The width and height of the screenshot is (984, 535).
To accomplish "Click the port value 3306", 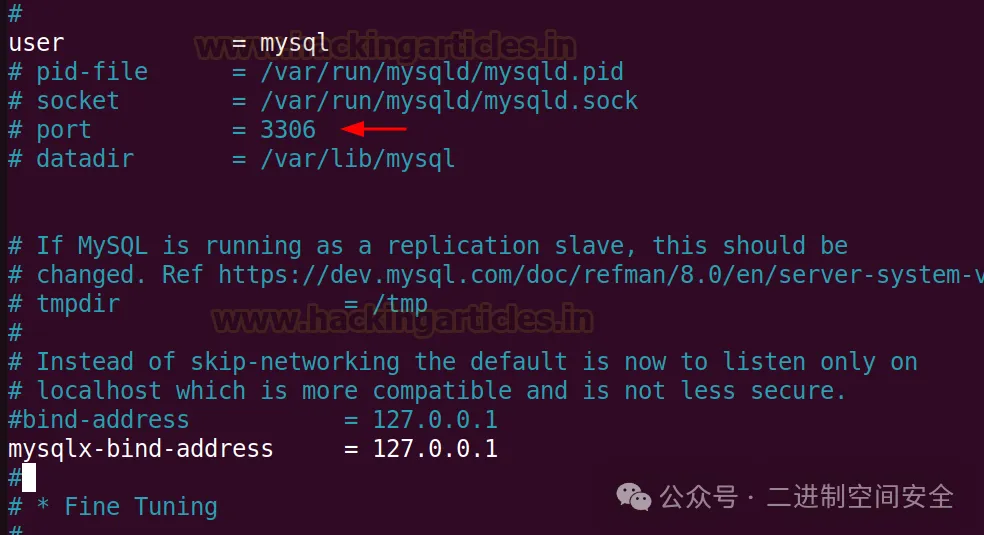I will pyautogui.click(x=288, y=130).
